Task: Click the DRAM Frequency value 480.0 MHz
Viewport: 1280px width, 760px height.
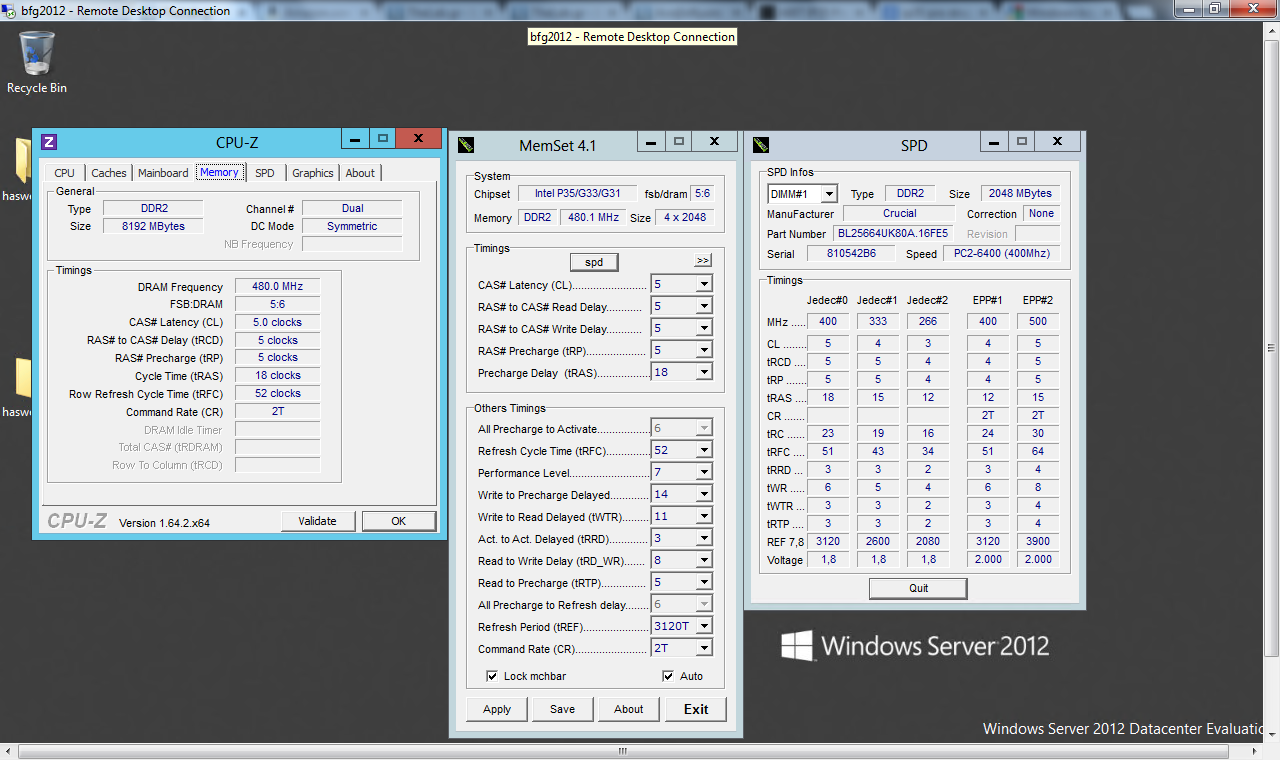Action: [x=277, y=287]
